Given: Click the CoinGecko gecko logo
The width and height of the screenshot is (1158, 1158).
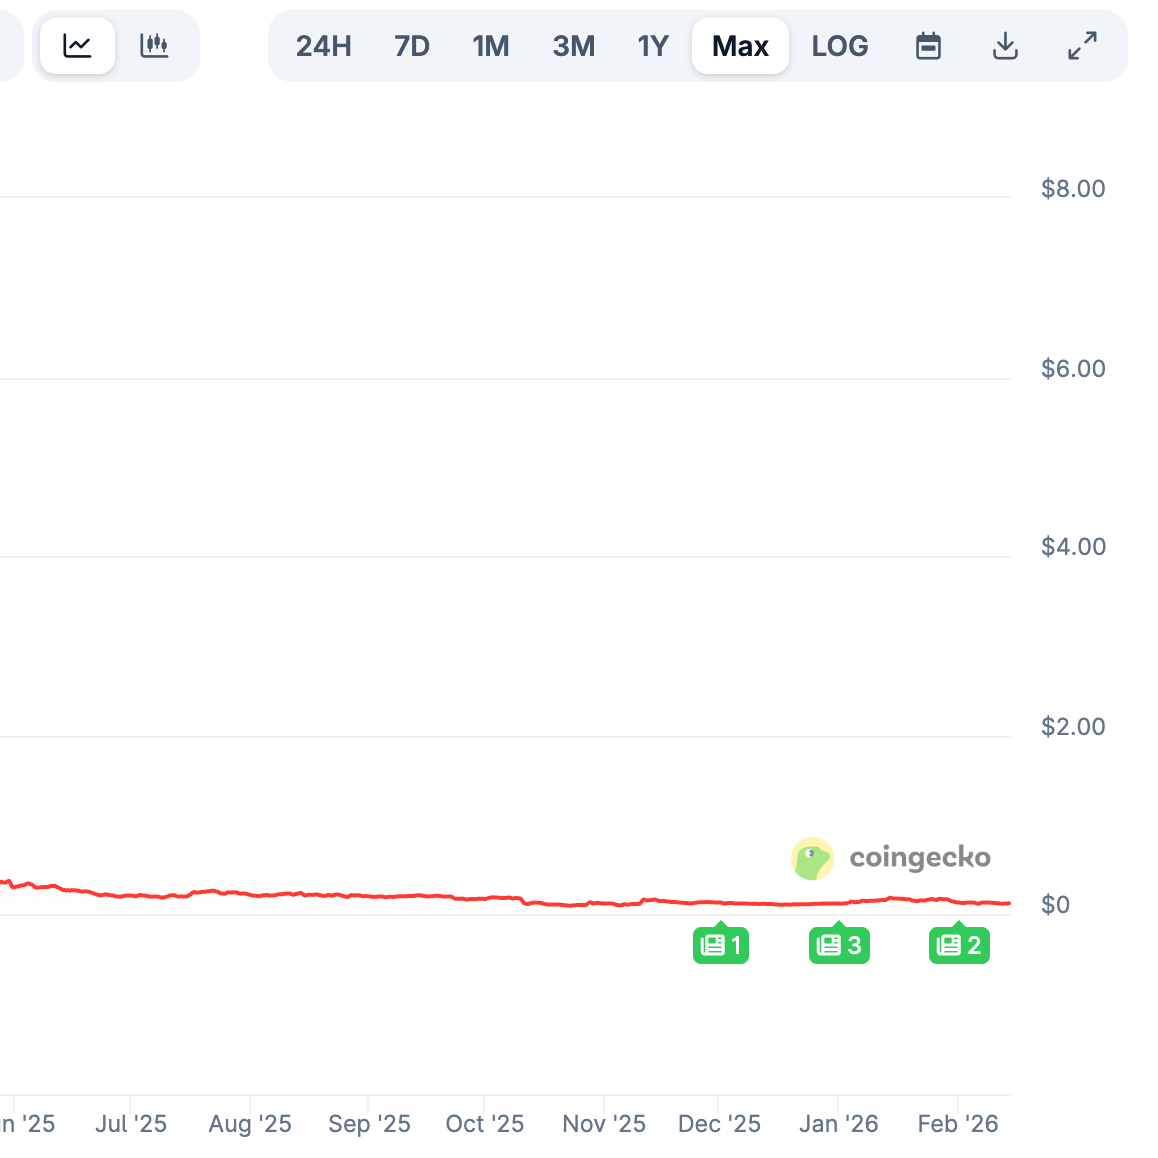Looking at the screenshot, I should coord(813,858).
